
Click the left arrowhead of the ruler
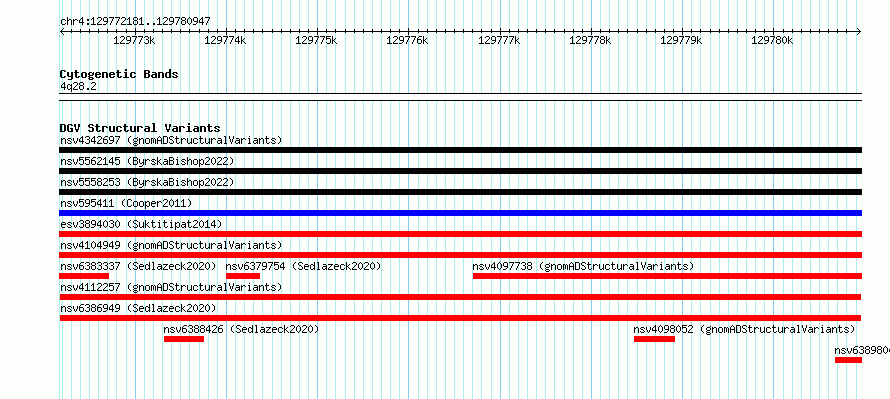[62, 31]
